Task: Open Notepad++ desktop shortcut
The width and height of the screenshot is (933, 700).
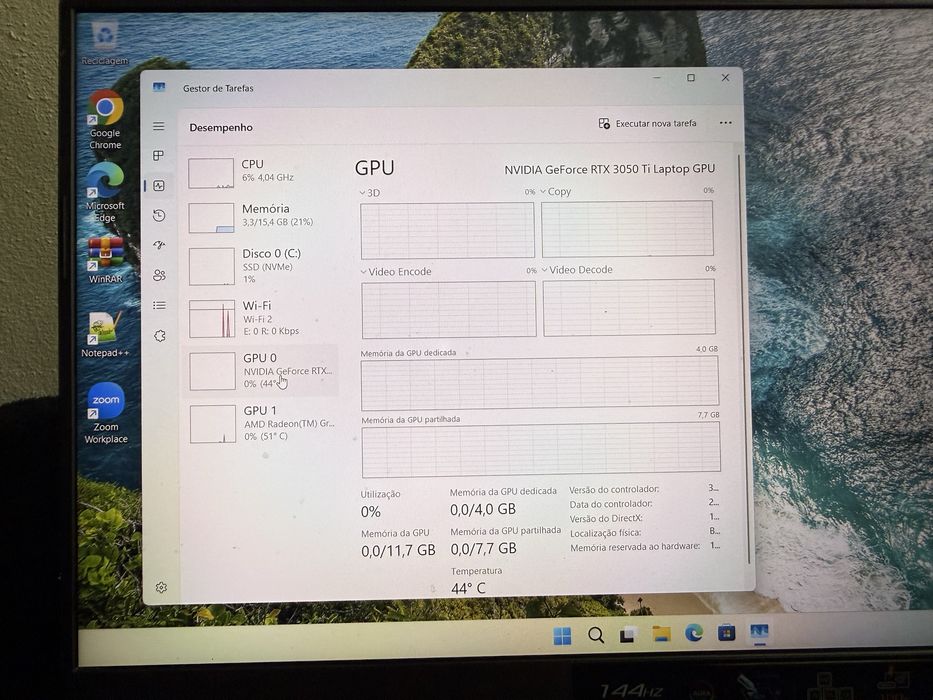Action: (105, 335)
